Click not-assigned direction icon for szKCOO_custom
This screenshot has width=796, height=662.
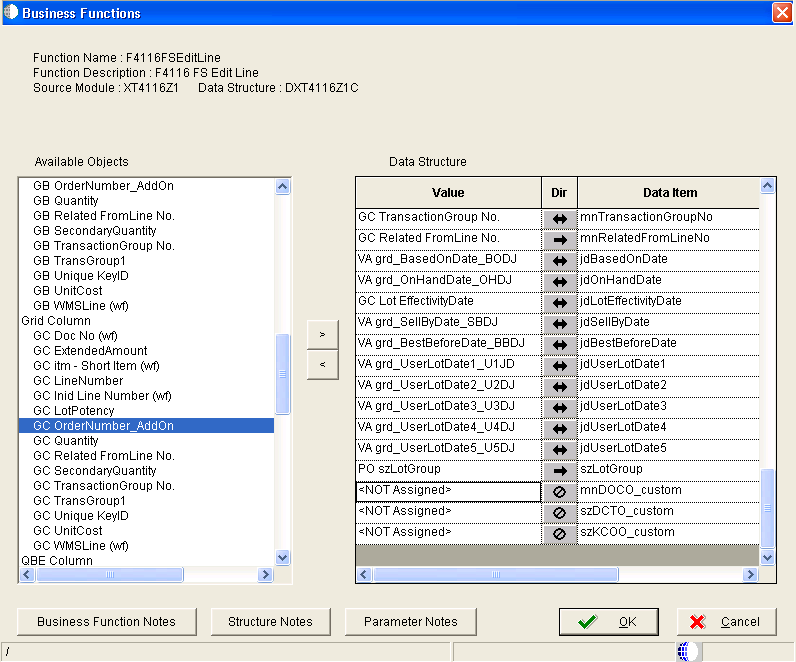[559, 534]
